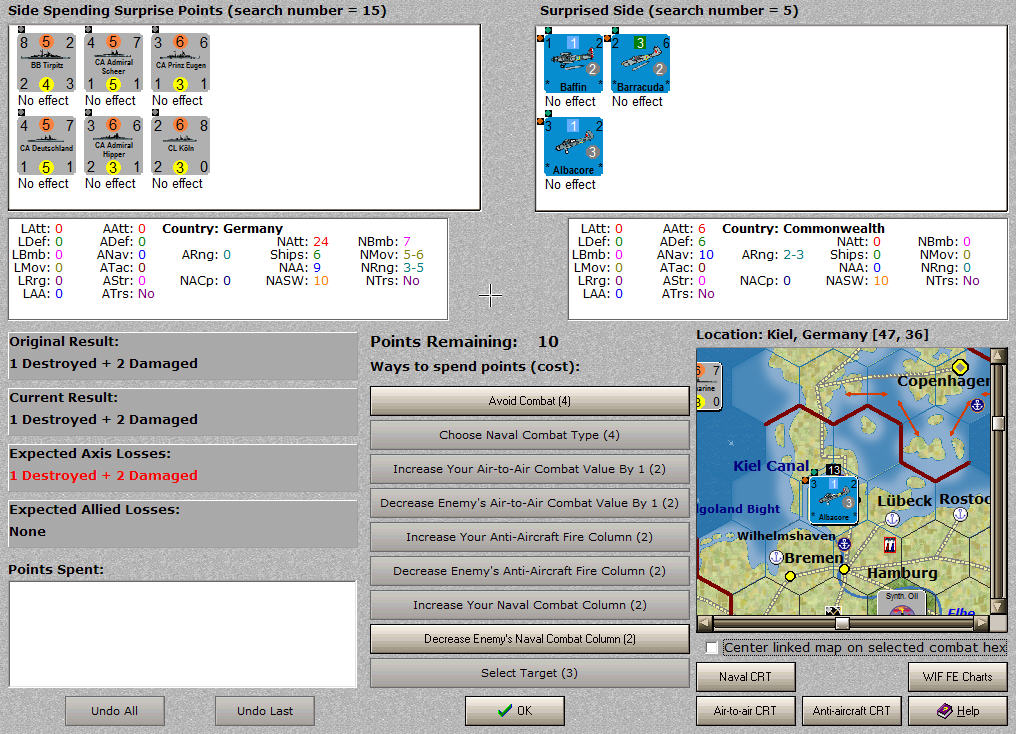Select the Albacore counter in surprised side
1016x734 pixels.
pos(573,146)
